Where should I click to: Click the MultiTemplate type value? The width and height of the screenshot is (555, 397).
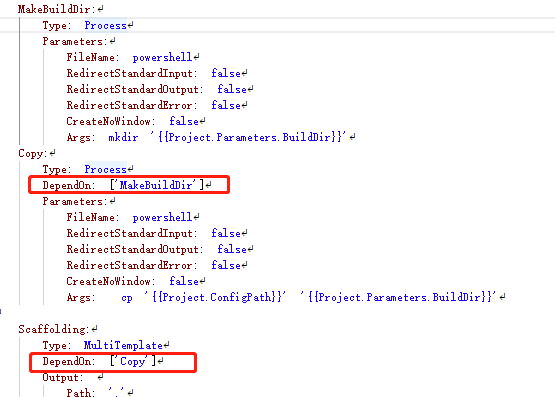coord(123,345)
